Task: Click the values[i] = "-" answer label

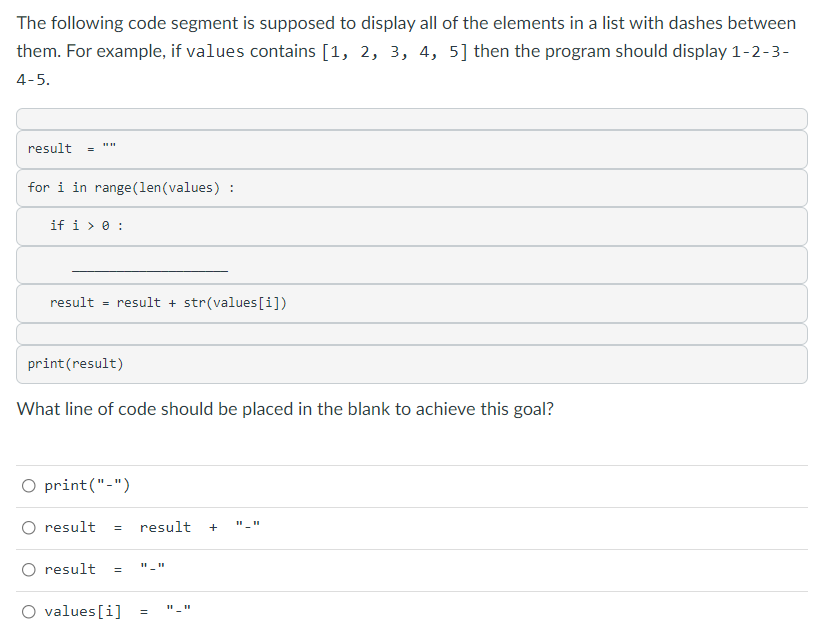Action: (x=117, y=611)
